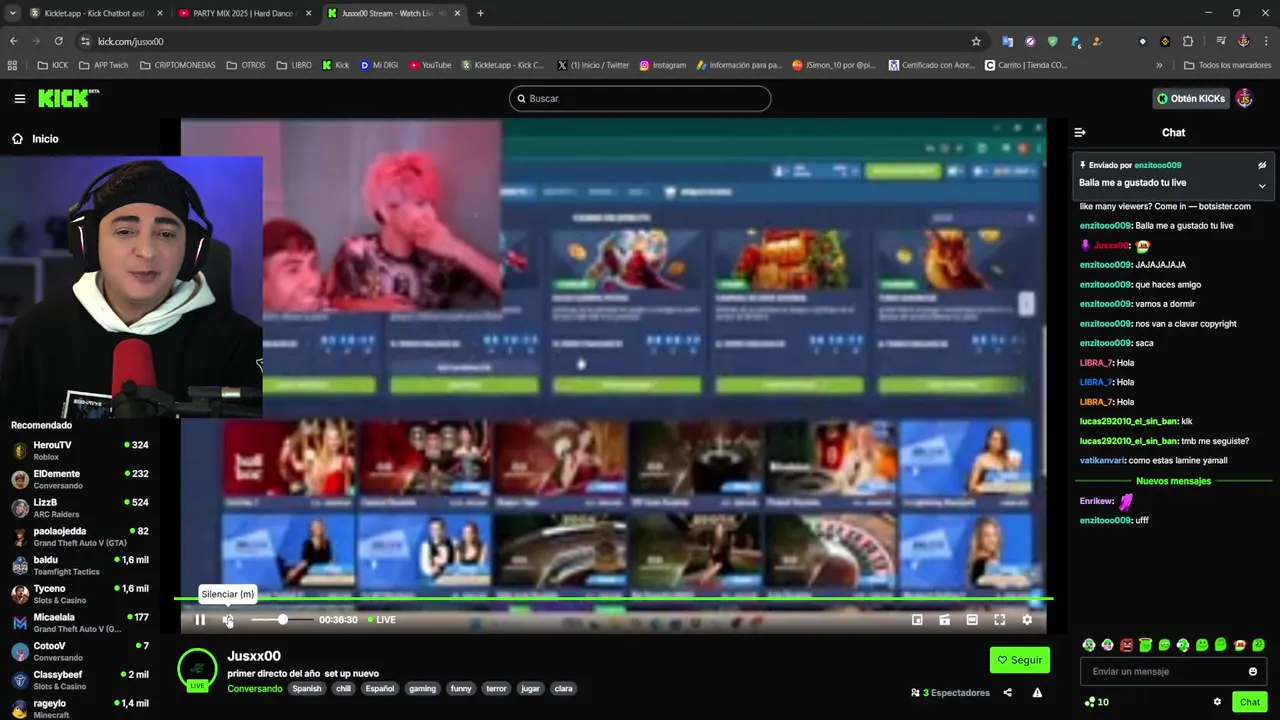The image size is (1280, 720).
Task: Open video player settings gear
Action: click(x=1027, y=620)
